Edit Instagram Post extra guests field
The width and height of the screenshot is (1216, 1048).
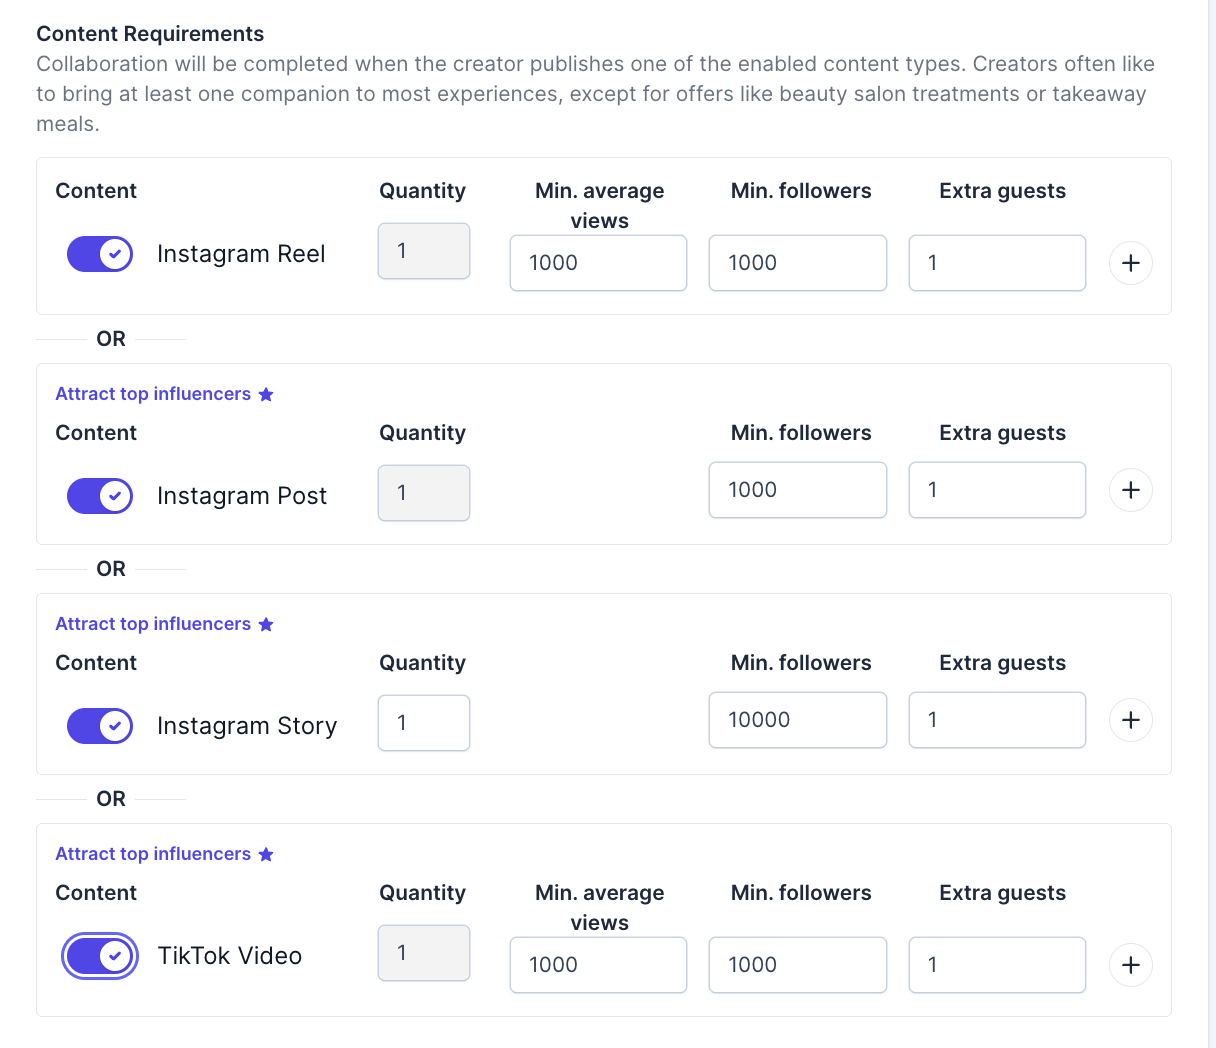point(996,490)
